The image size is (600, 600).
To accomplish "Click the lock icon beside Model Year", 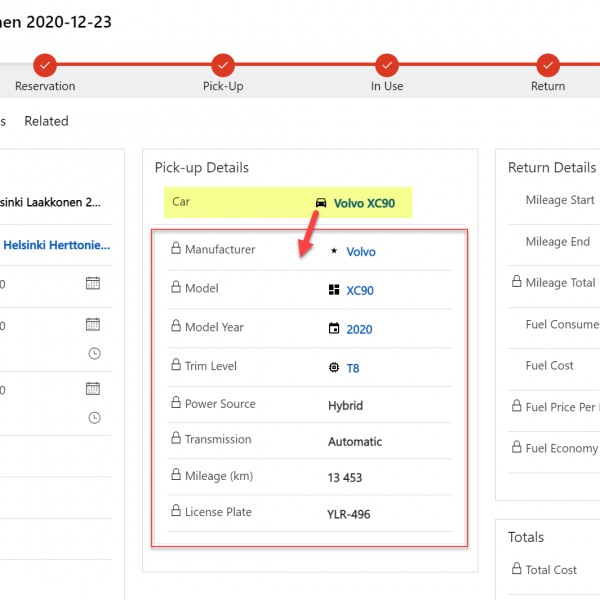I will 176,326.
